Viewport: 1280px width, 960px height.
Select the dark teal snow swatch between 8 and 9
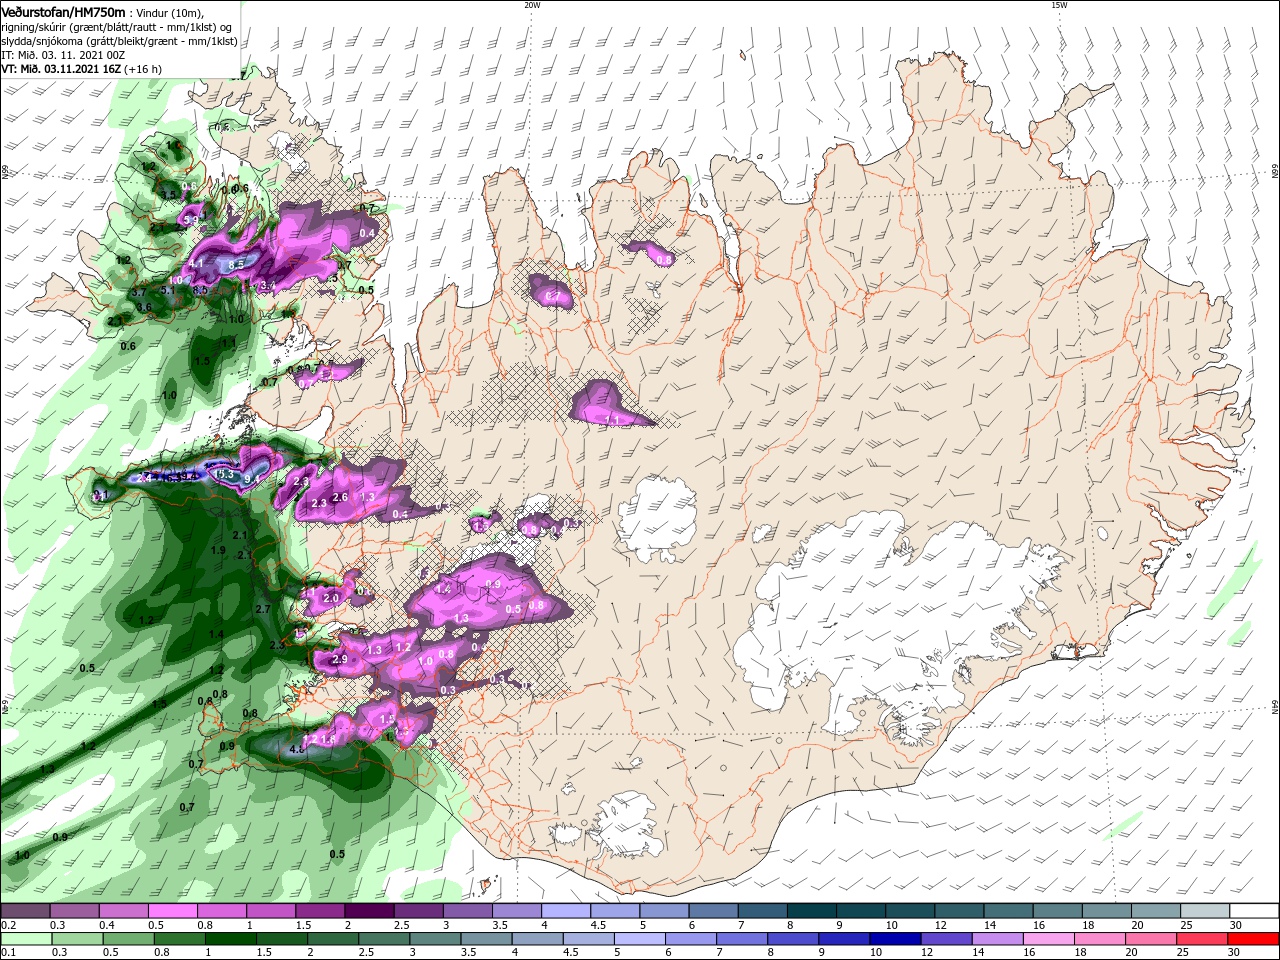811,911
